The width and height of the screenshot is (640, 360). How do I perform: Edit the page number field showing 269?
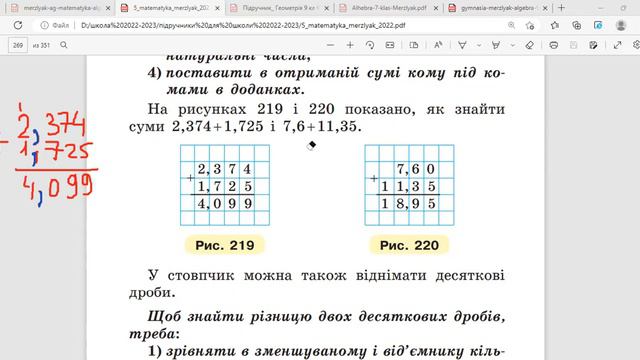tap(18, 45)
